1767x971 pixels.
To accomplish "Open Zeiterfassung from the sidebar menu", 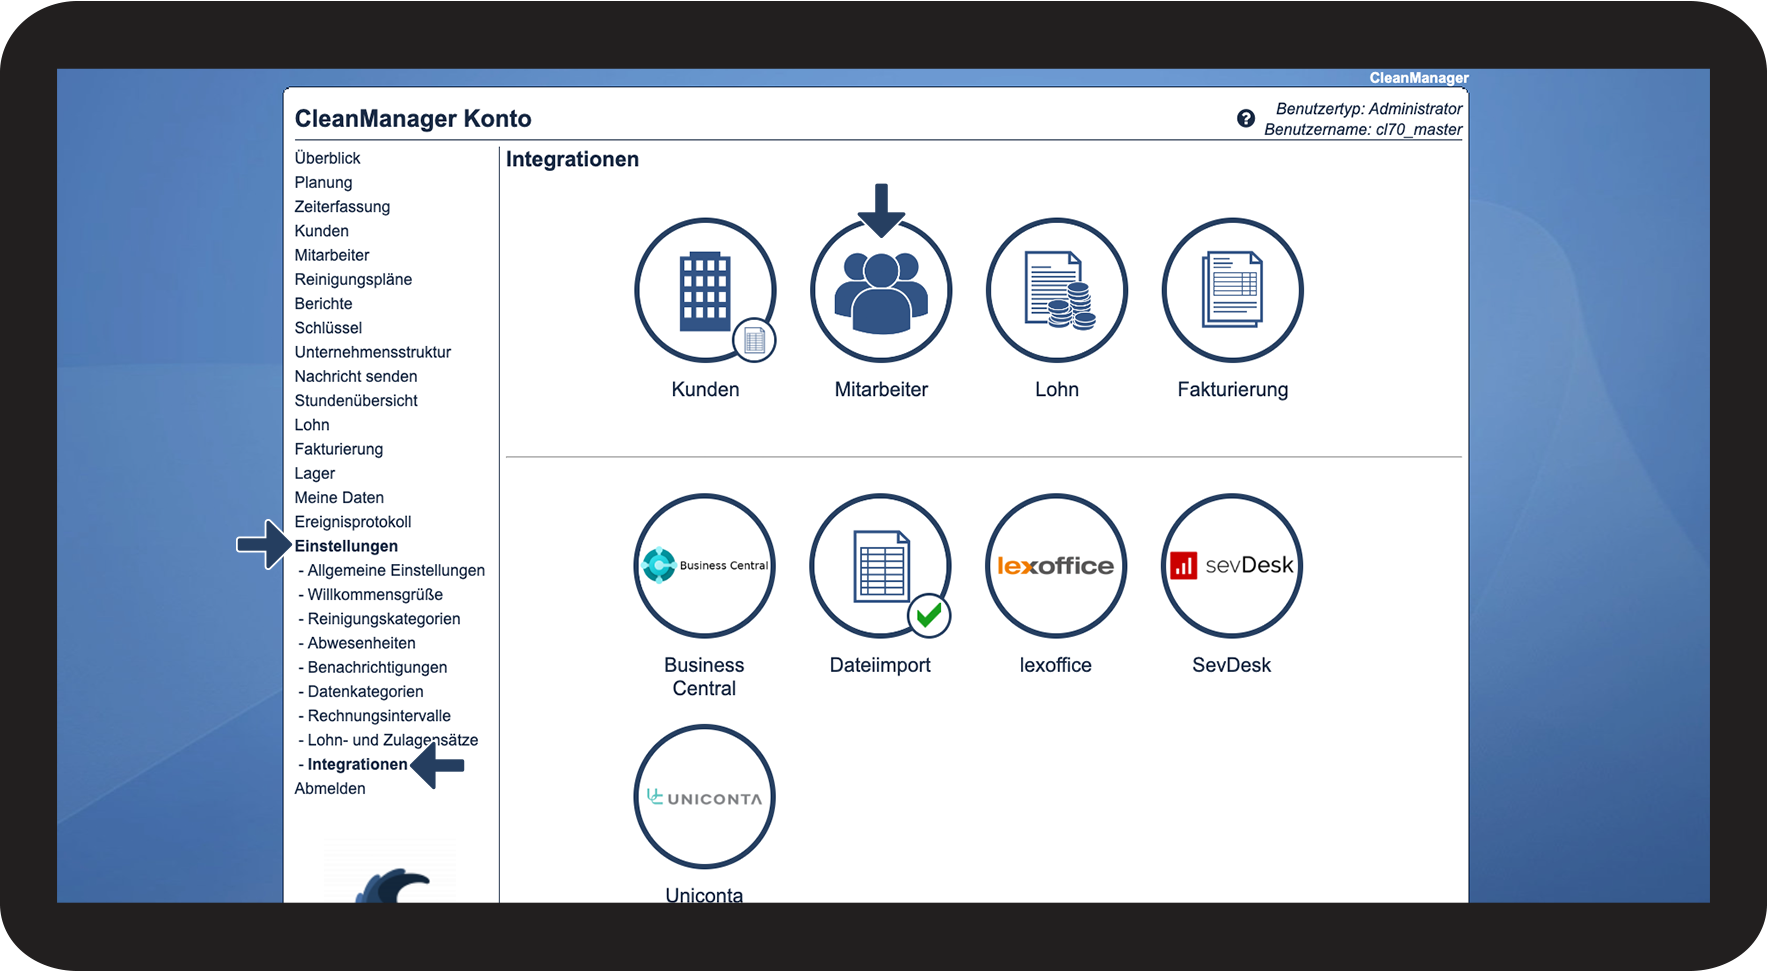I will (x=342, y=207).
